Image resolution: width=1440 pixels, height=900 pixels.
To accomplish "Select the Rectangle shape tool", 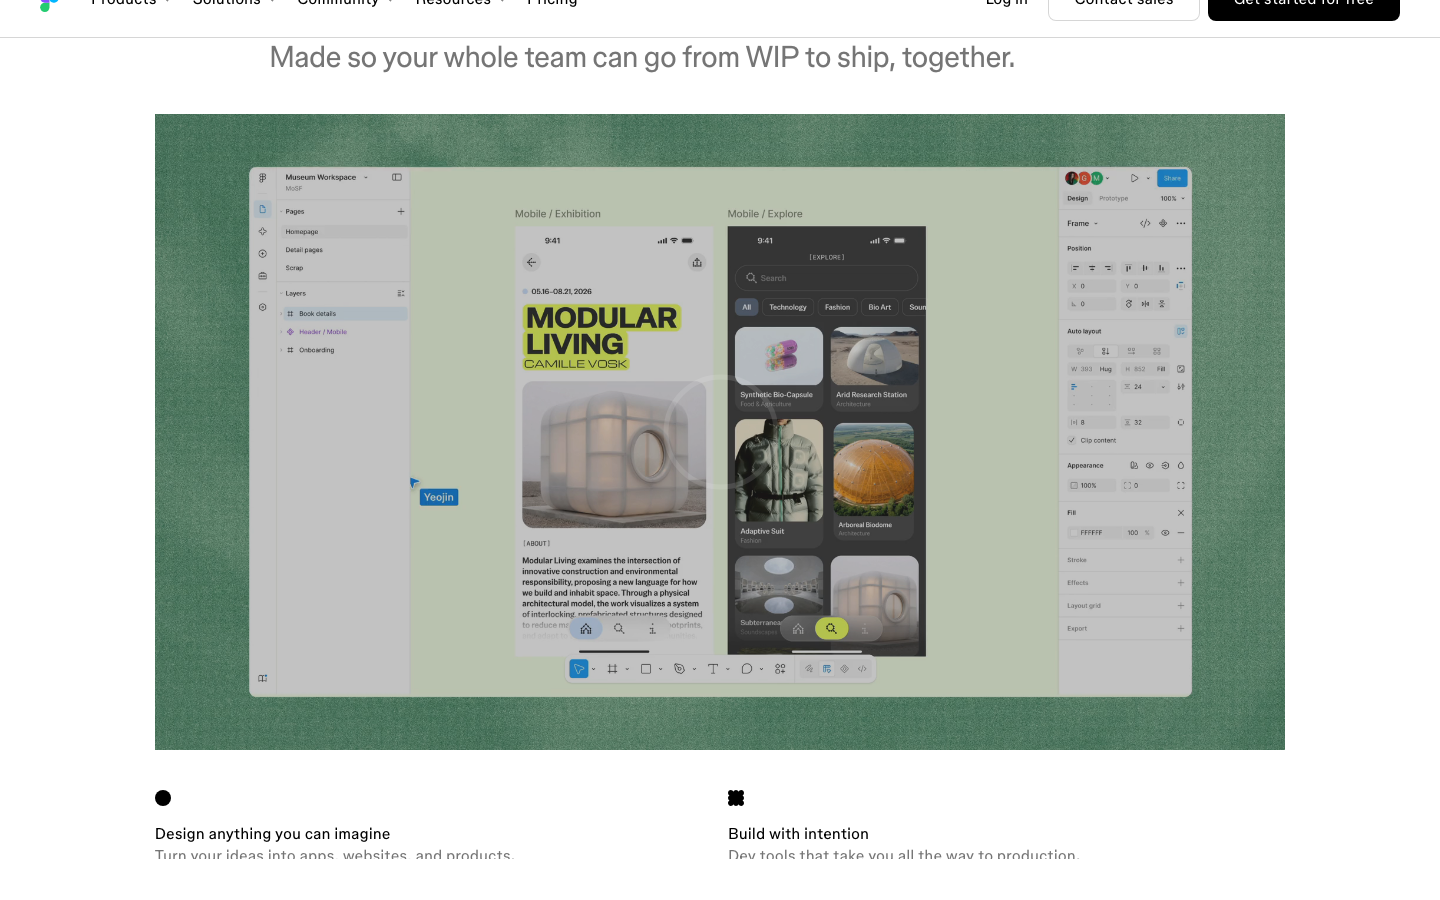I will pyautogui.click(x=646, y=669).
